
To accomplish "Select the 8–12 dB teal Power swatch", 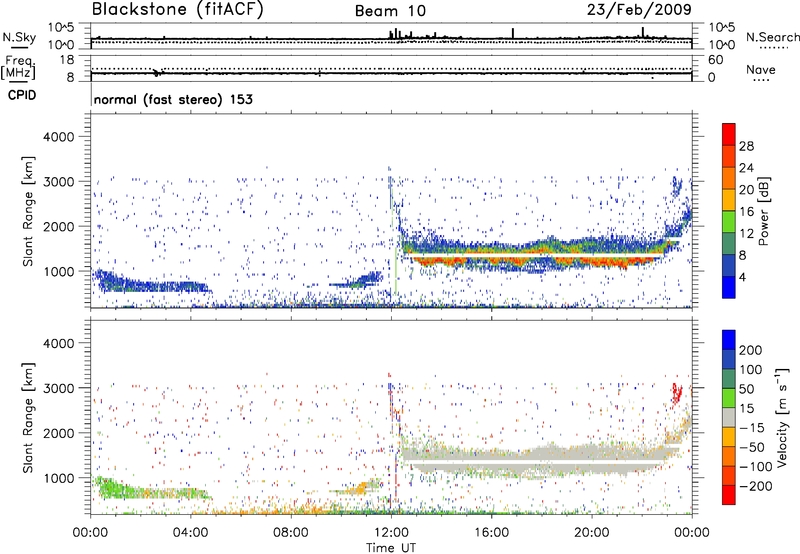I will [729, 244].
